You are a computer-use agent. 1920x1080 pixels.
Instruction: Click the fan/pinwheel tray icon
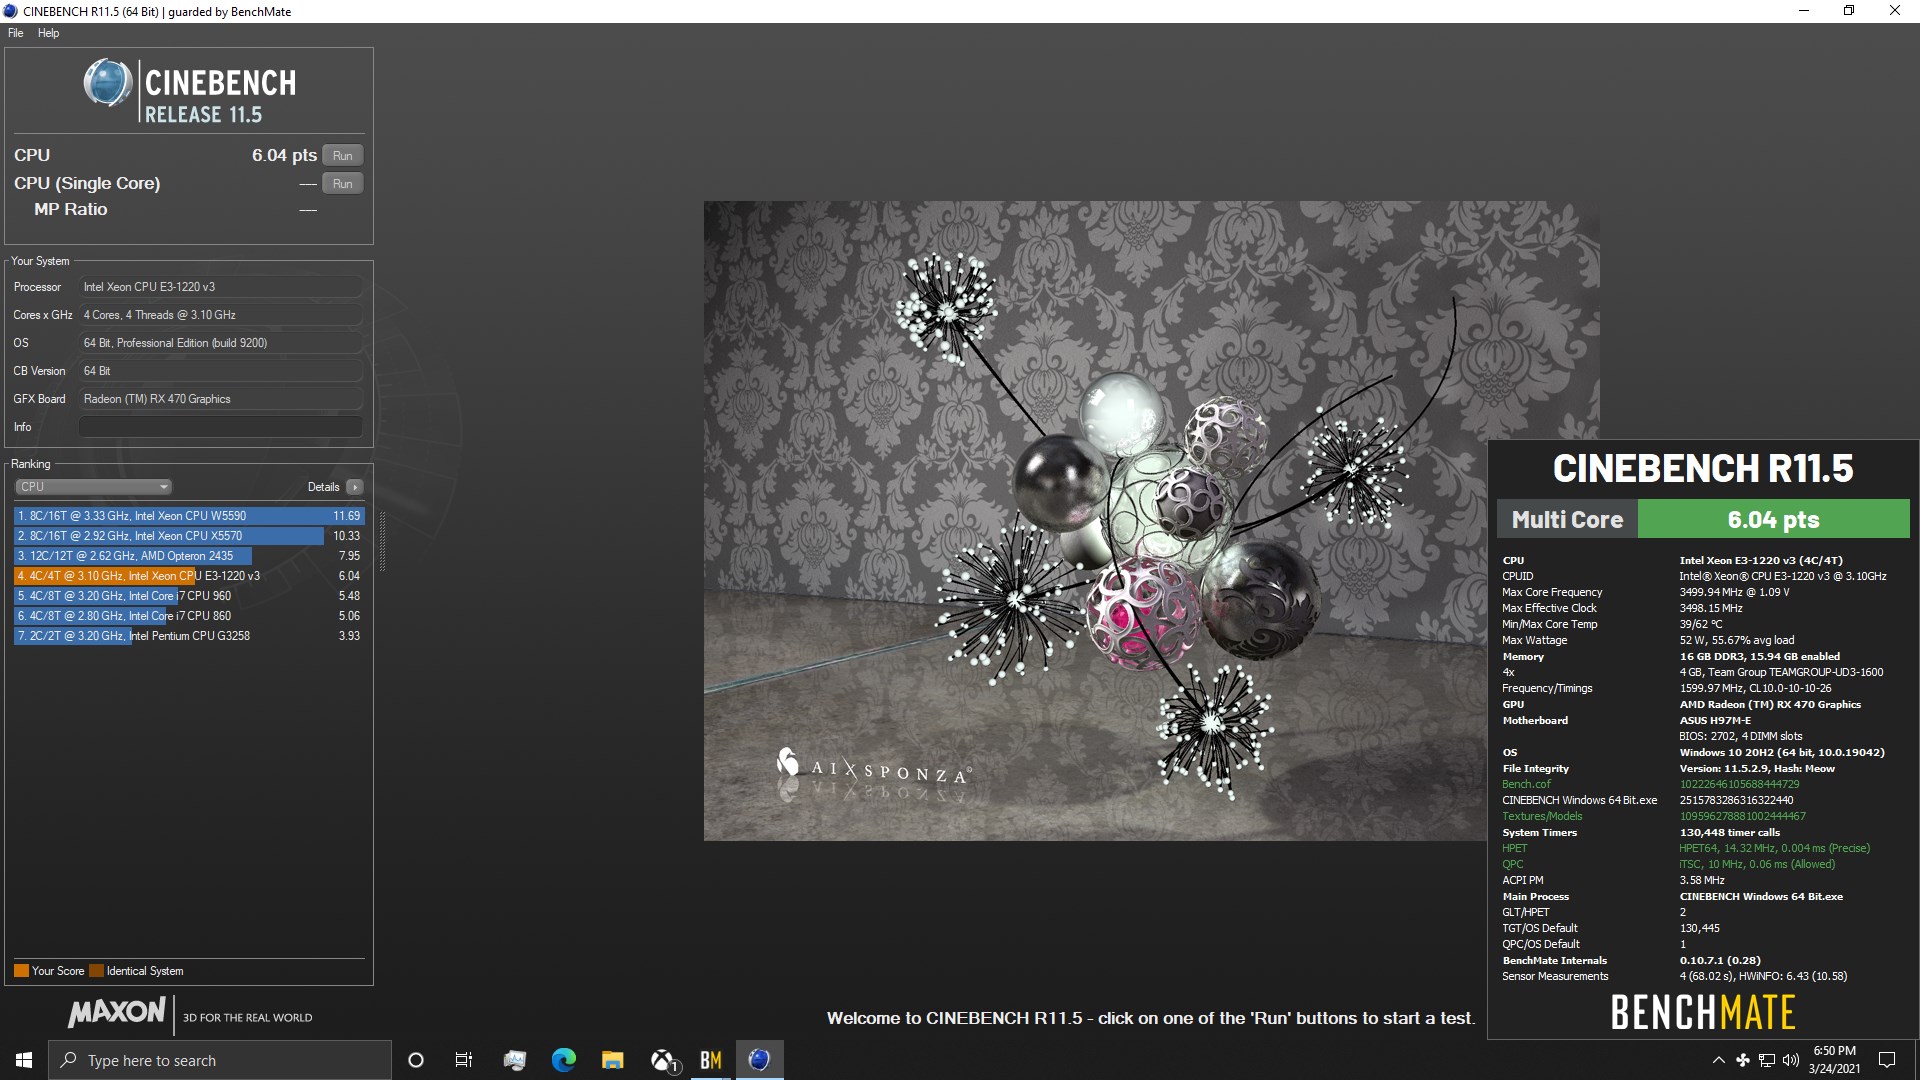1742,1060
